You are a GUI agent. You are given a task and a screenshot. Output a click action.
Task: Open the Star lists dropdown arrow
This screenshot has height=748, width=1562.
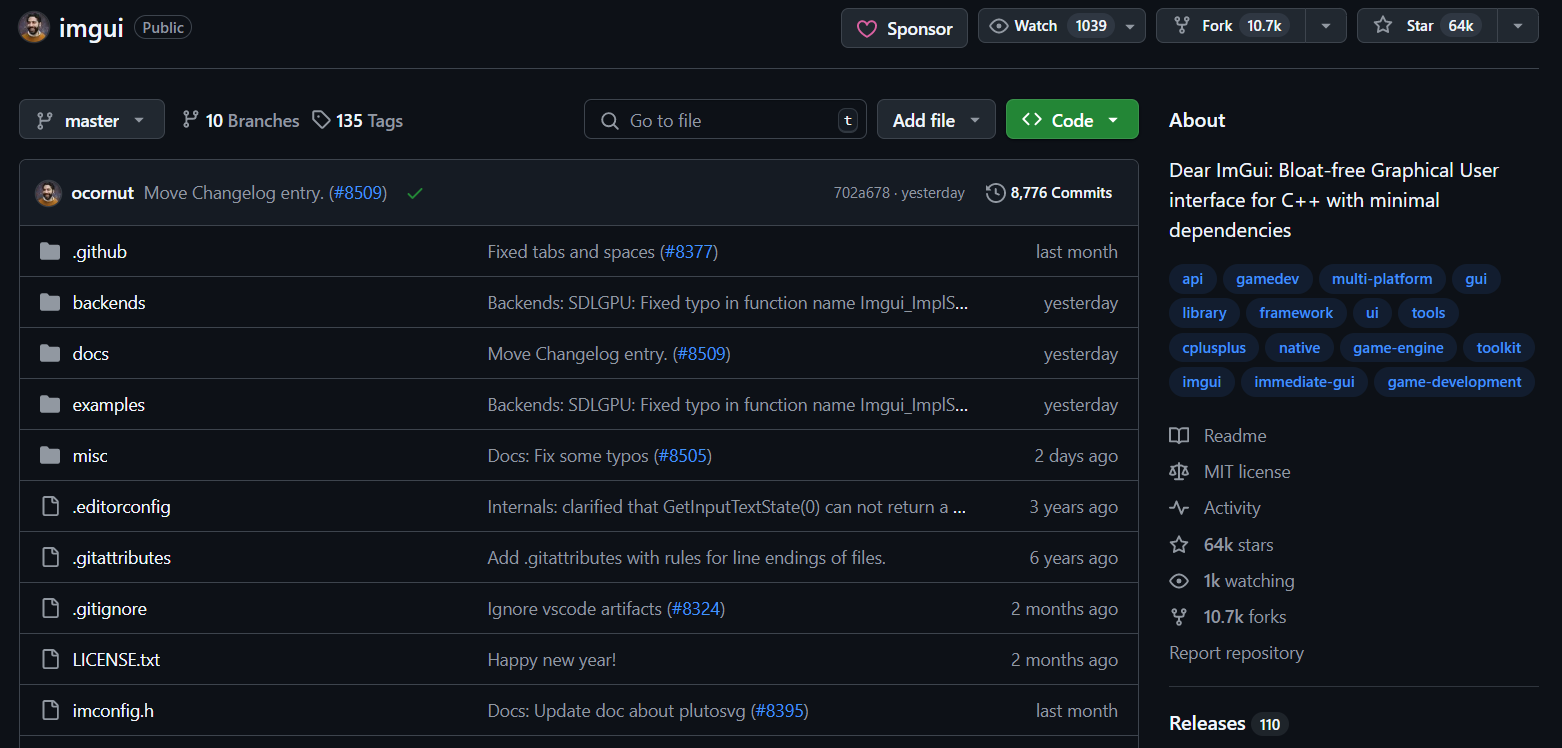1518,26
